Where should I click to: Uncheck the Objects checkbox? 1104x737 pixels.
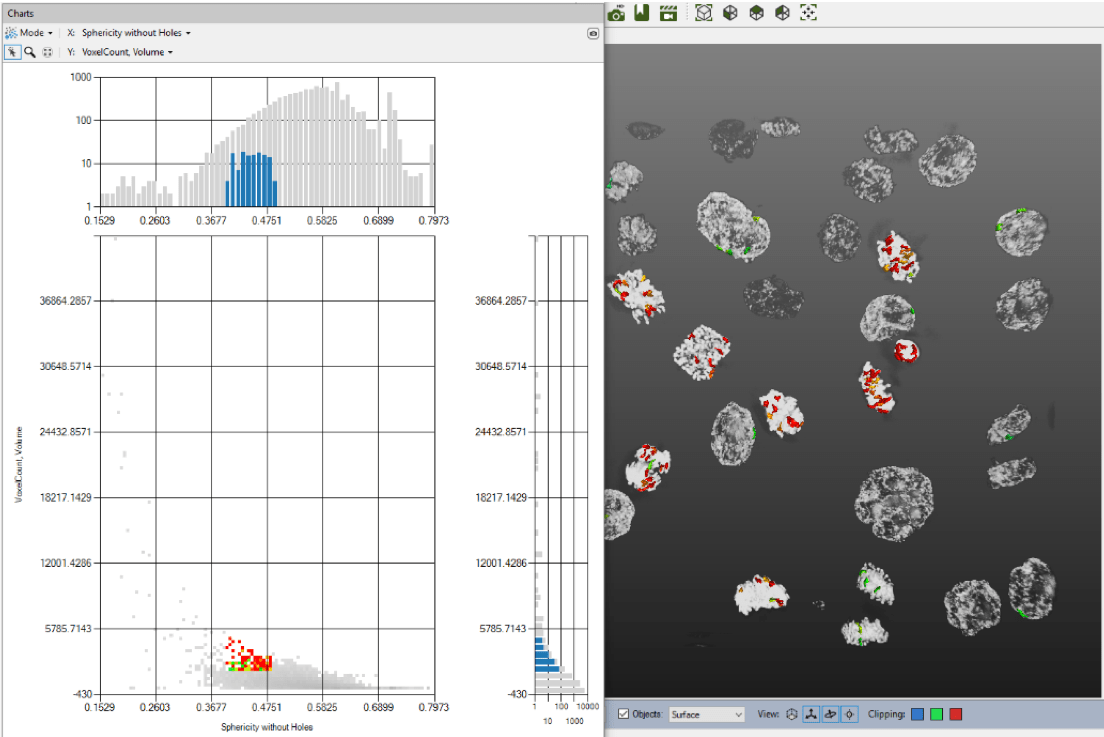(x=624, y=714)
